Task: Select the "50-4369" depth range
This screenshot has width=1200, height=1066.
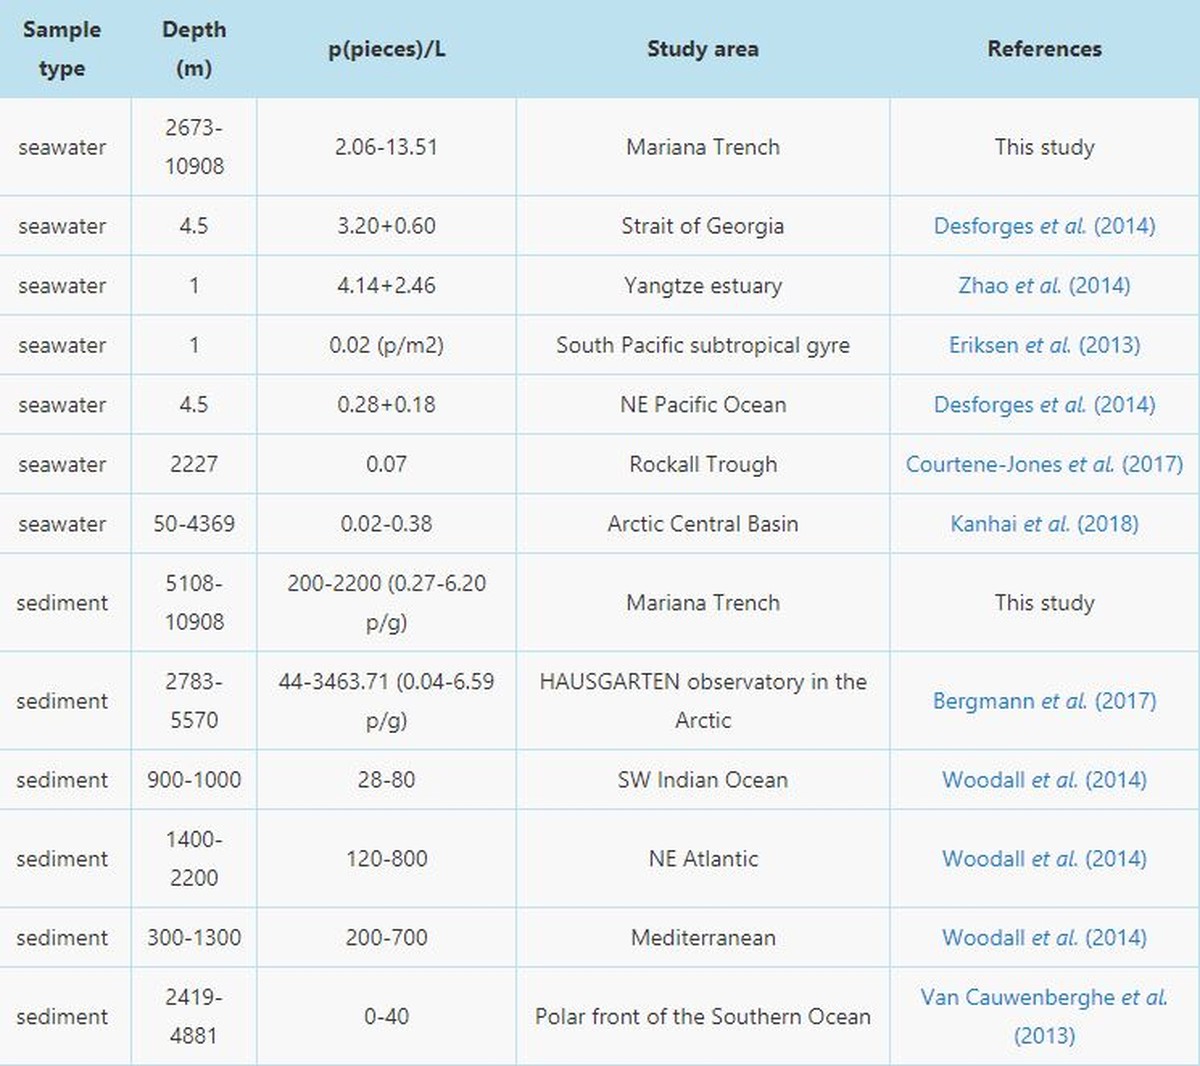Action: (194, 524)
